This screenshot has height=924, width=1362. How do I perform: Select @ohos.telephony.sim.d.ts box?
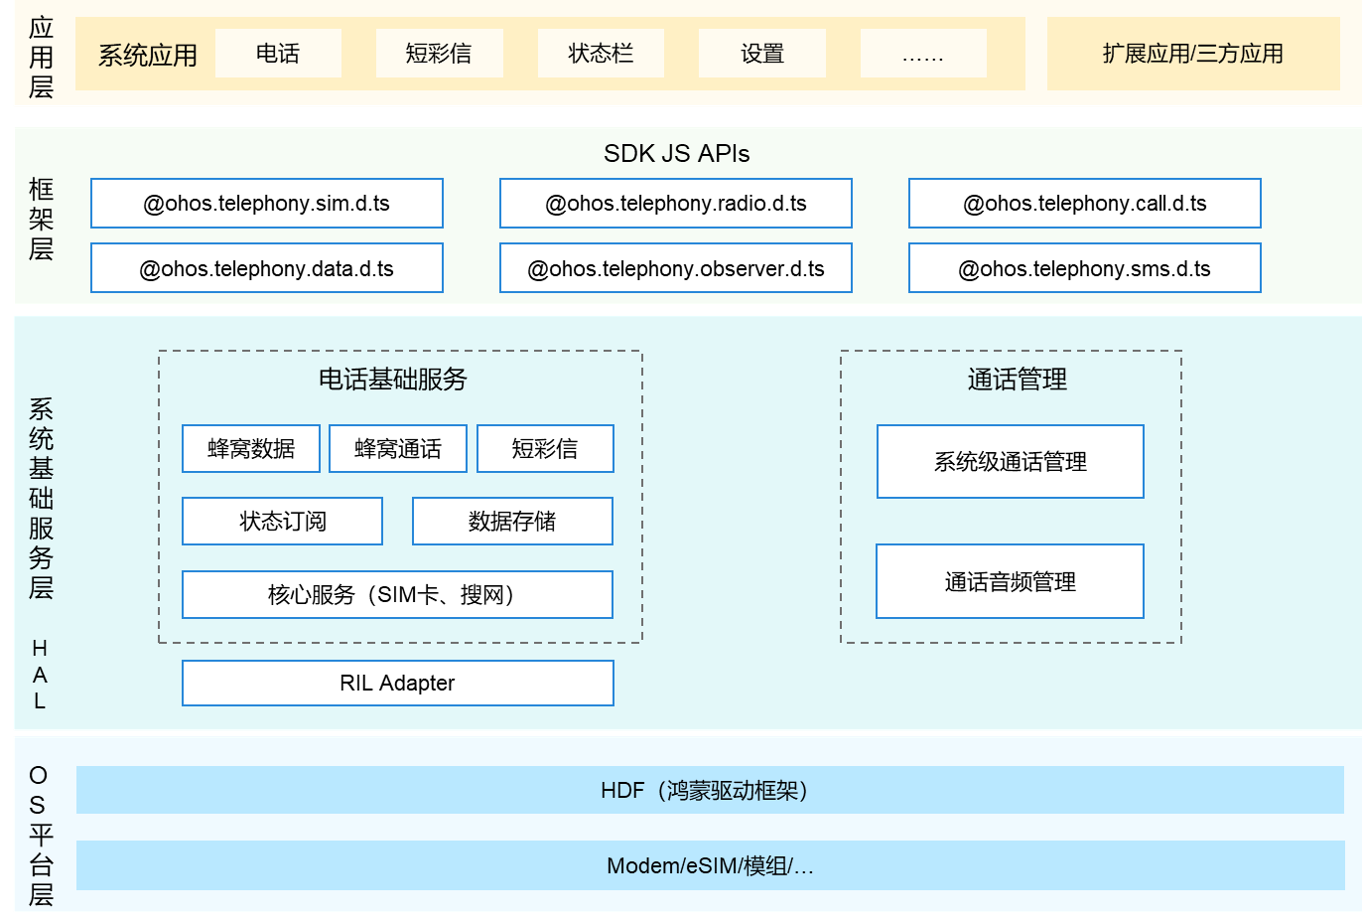[267, 203]
